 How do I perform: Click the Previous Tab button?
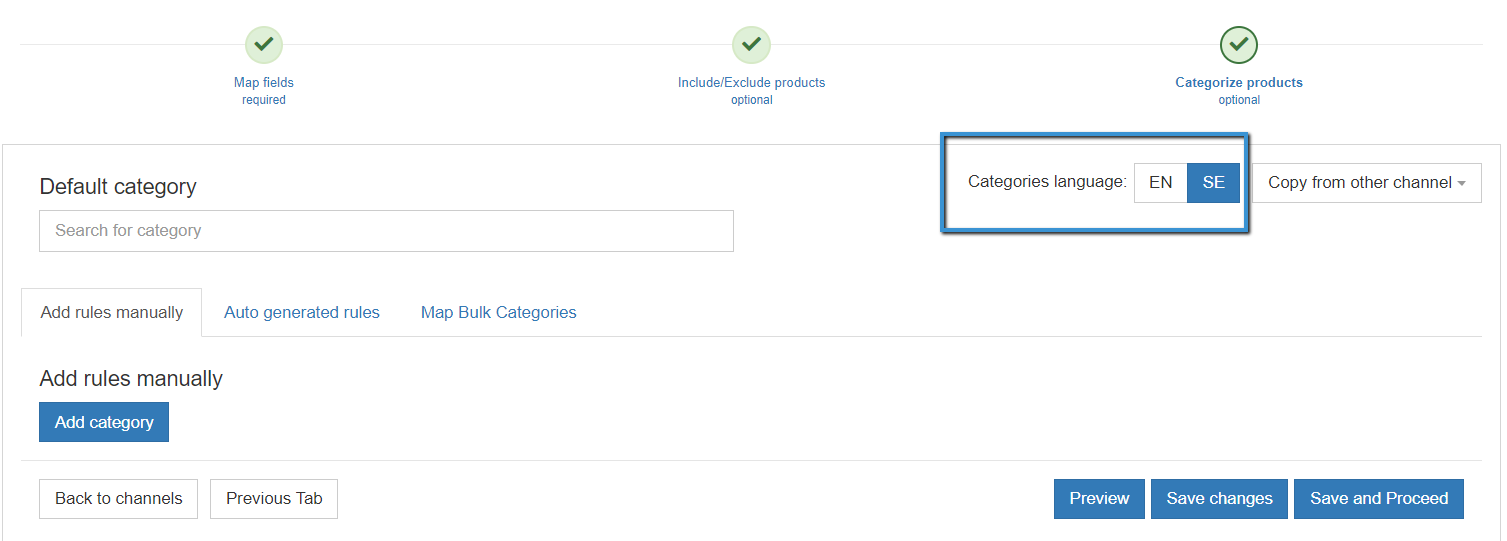[274, 499]
